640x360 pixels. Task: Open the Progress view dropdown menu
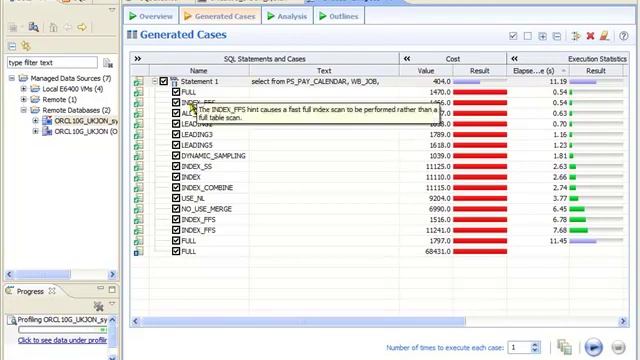(112, 304)
